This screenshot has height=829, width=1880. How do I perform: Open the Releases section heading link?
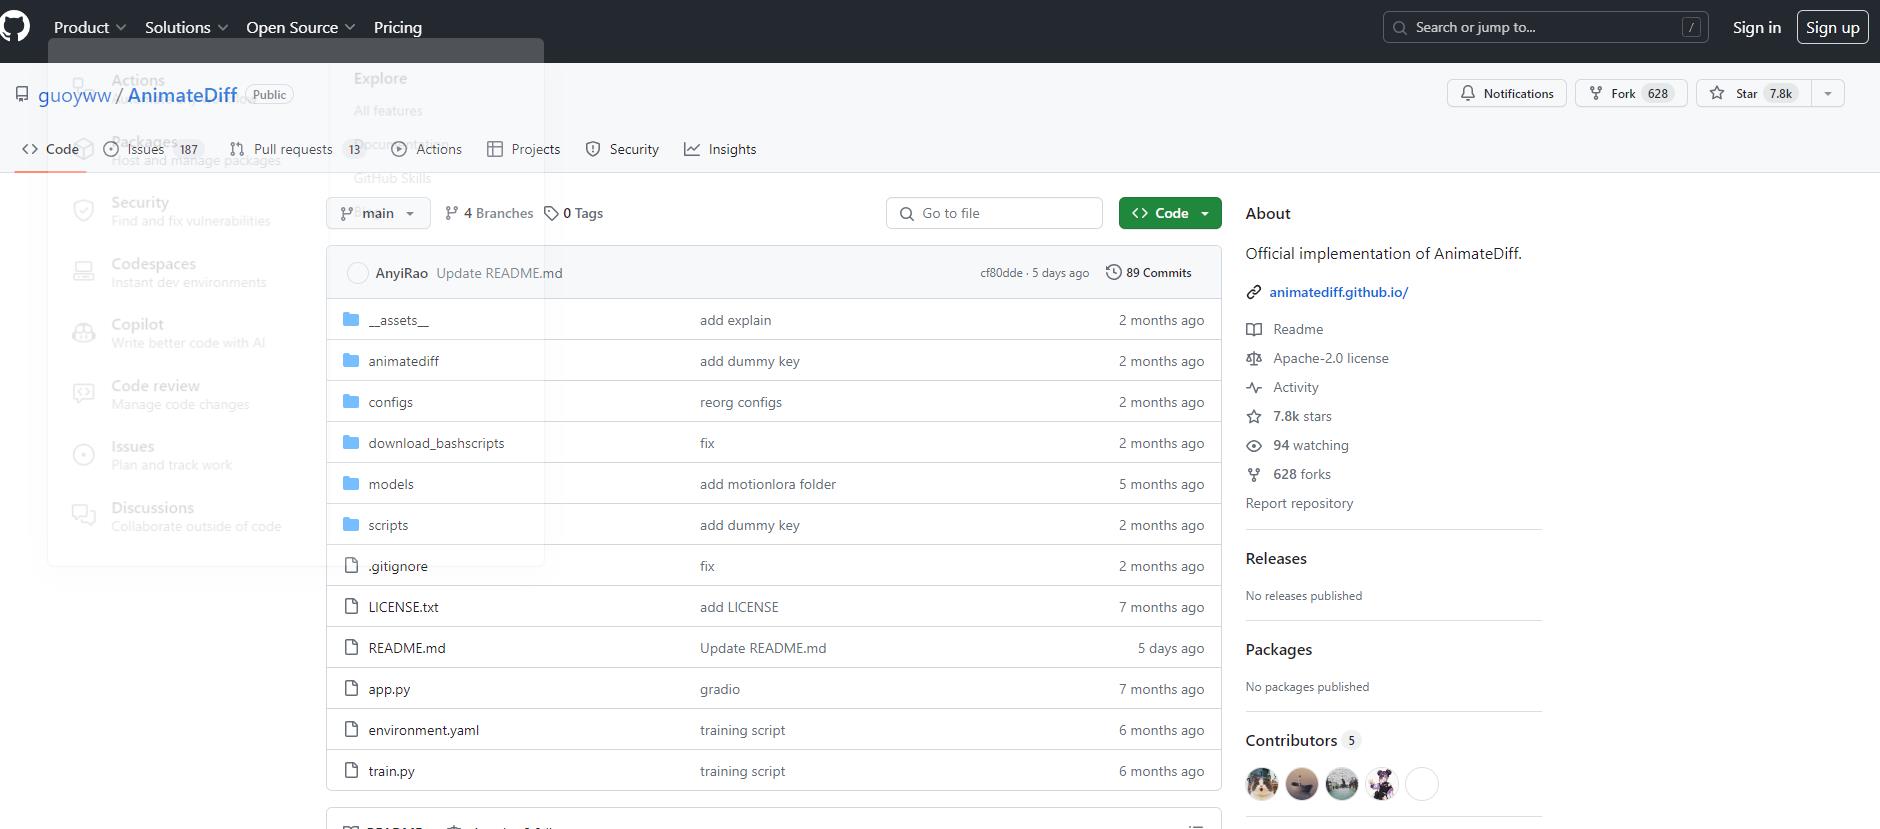pyautogui.click(x=1276, y=558)
